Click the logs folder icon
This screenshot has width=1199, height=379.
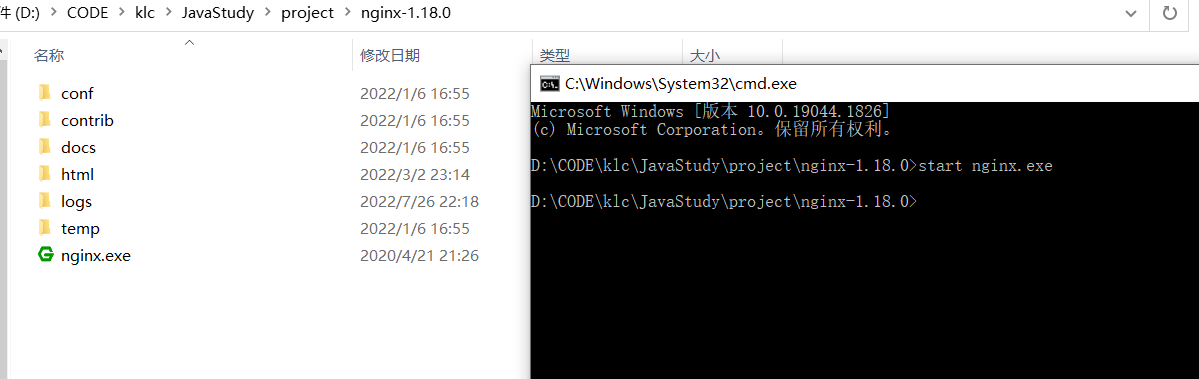pos(44,201)
